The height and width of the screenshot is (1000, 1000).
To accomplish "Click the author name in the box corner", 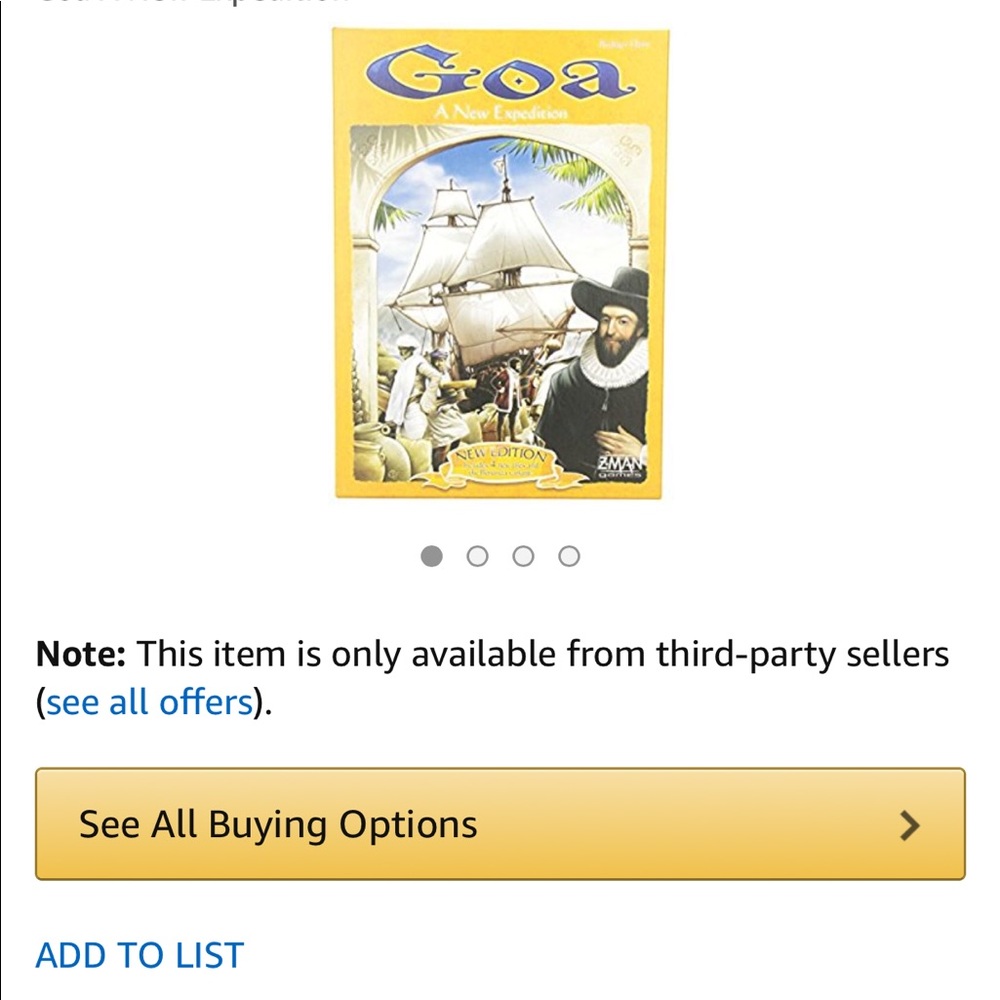I will [627, 45].
